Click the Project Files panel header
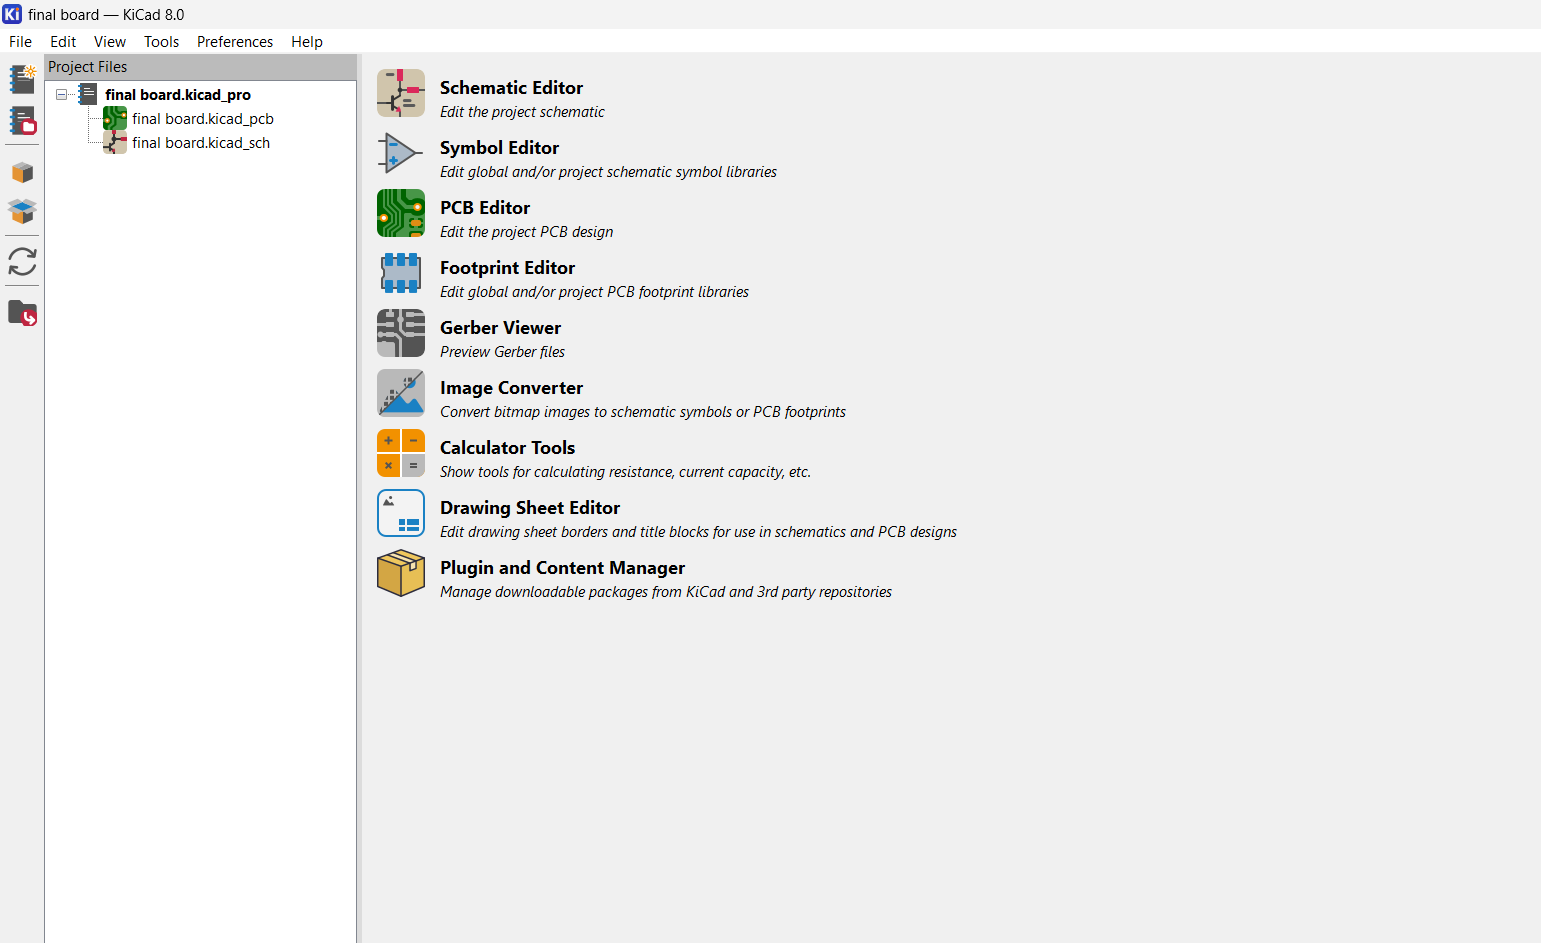 point(200,67)
